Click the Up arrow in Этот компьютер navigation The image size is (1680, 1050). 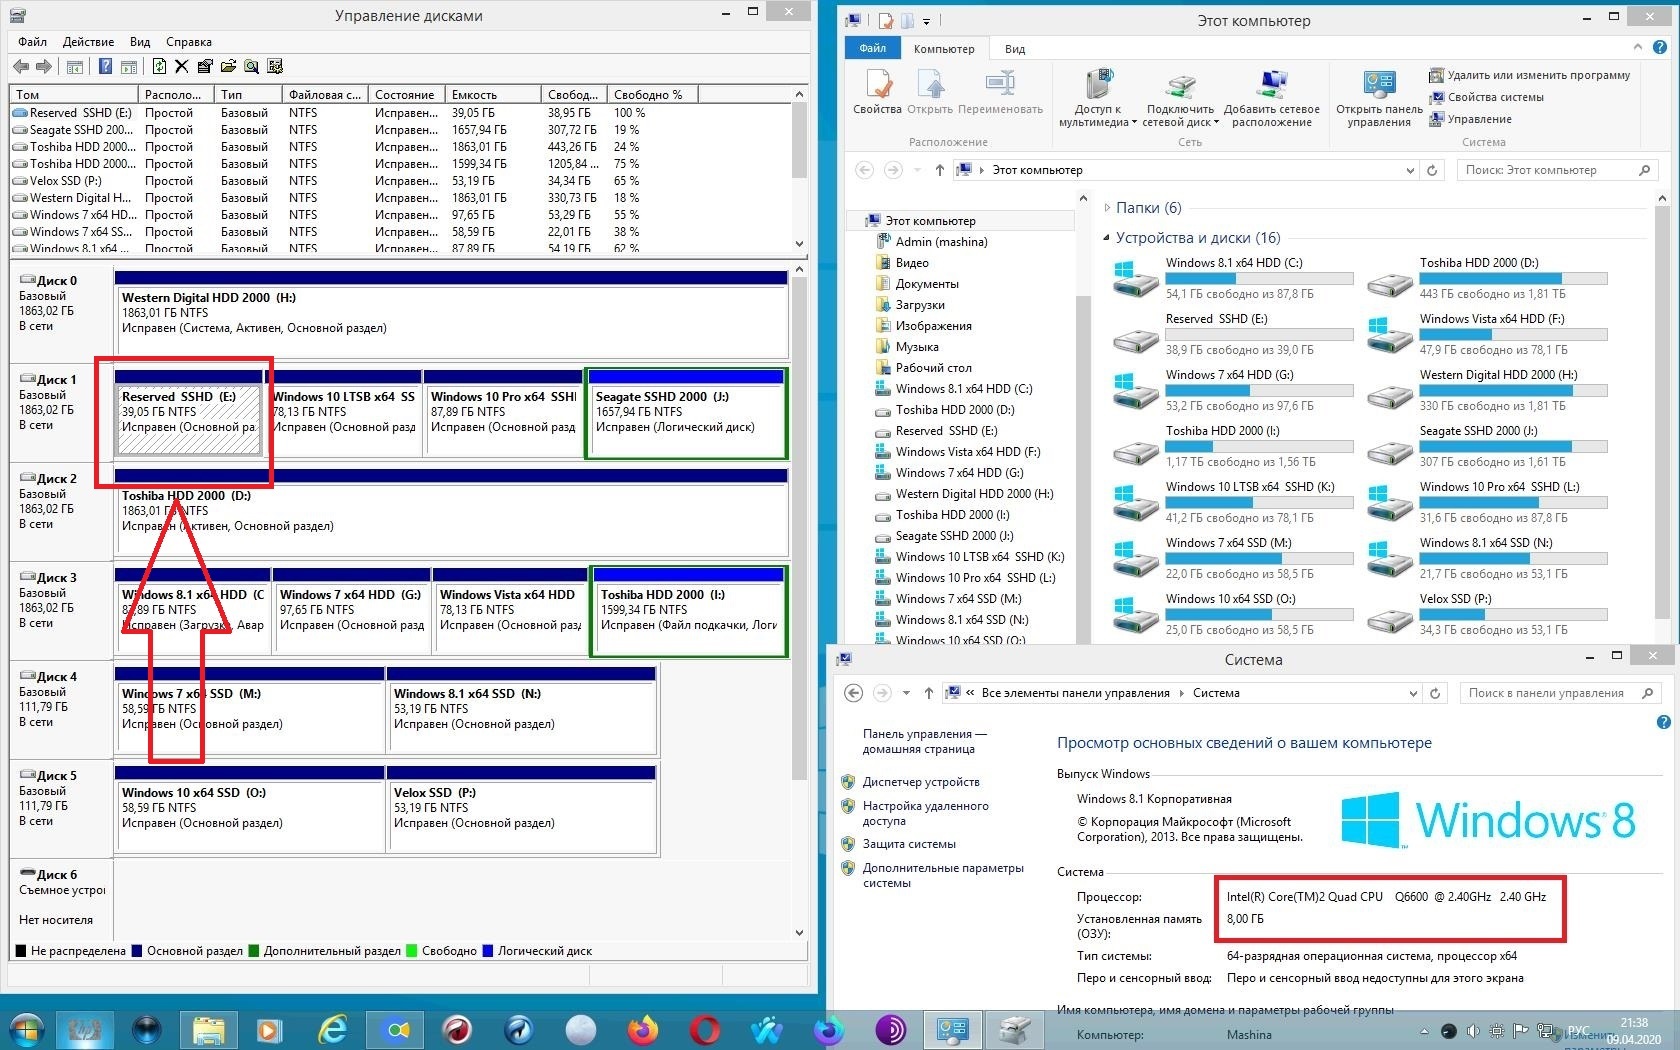939,170
